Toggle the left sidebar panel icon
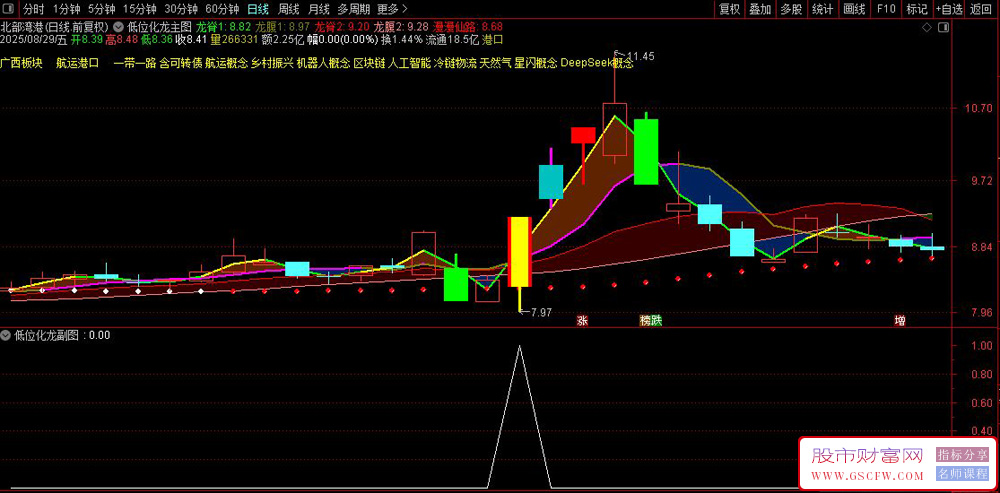Image resolution: width=1000 pixels, height=493 pixels. (x=9, y=9)
